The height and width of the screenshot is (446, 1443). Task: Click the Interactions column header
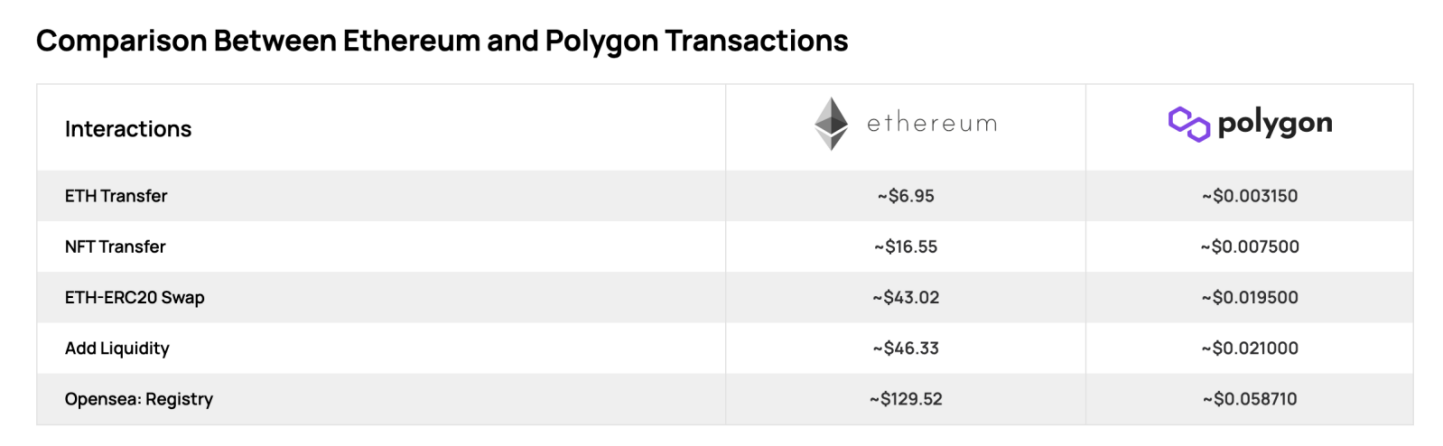[x=128, y=129]
